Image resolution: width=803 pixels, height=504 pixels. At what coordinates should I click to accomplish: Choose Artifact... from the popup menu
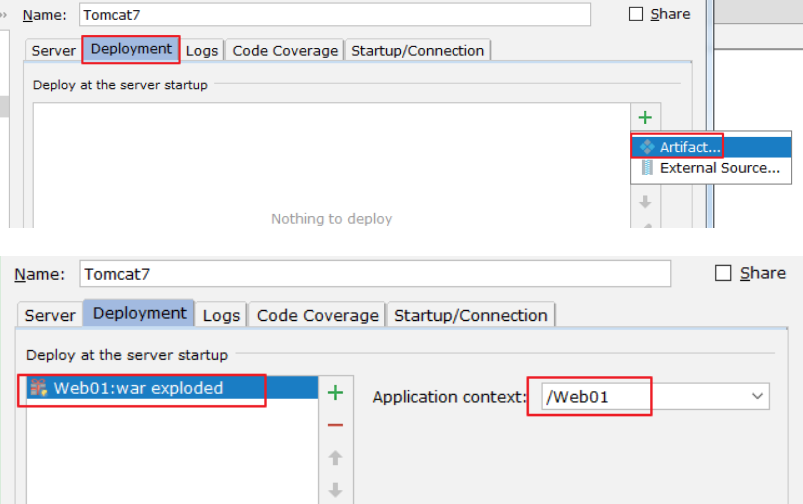(711, 147)
